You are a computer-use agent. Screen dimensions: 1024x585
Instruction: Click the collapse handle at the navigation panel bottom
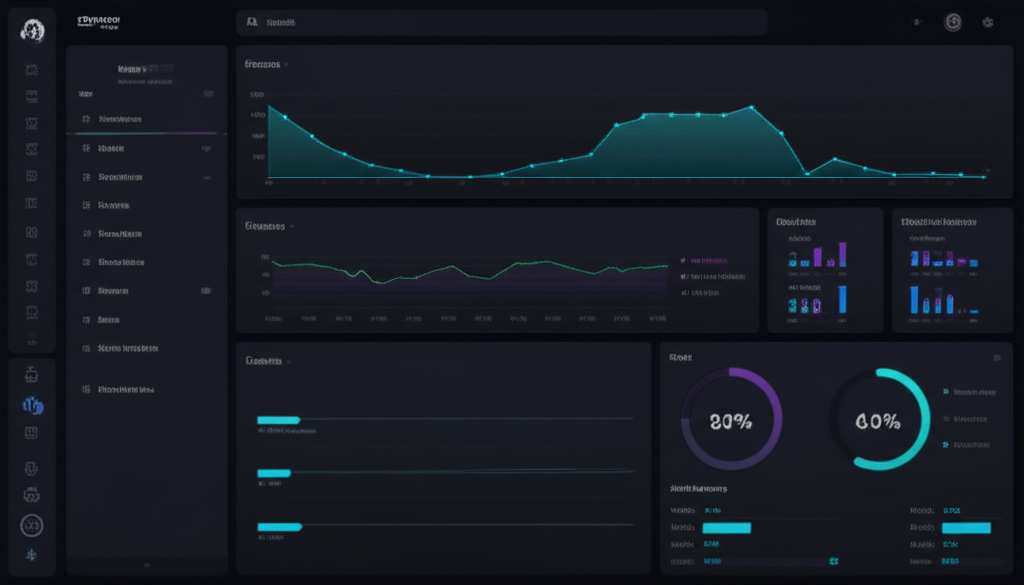coord(146,565)
